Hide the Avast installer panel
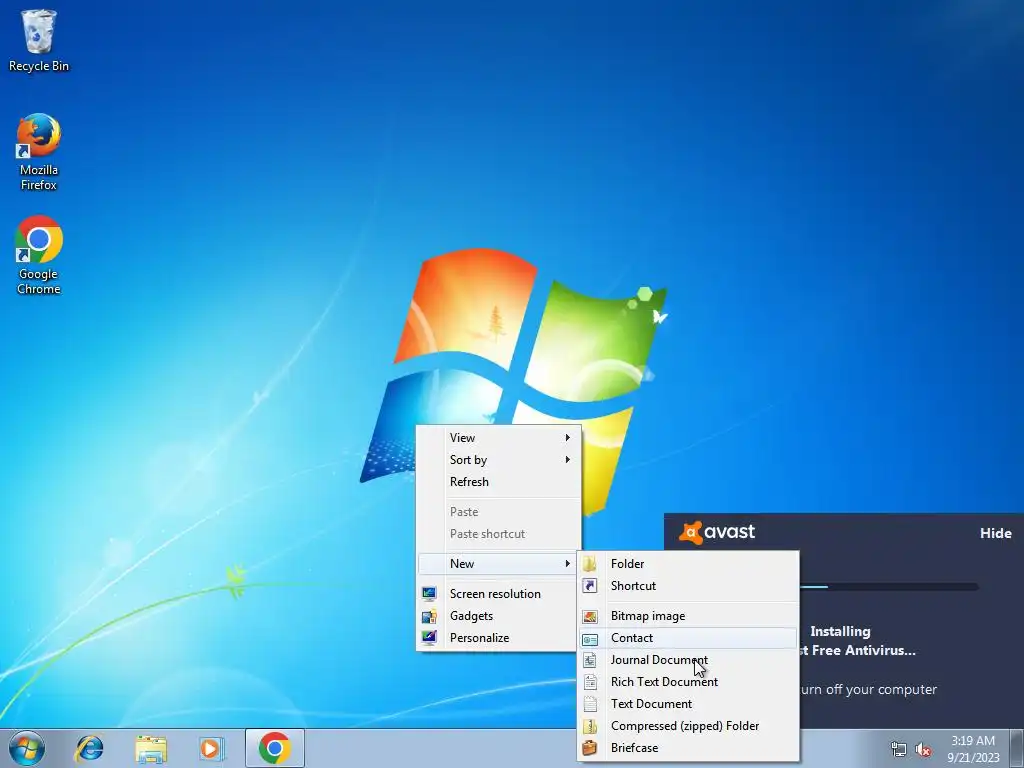Screen dimensions: 1024x768 click(x=995, y=534)
